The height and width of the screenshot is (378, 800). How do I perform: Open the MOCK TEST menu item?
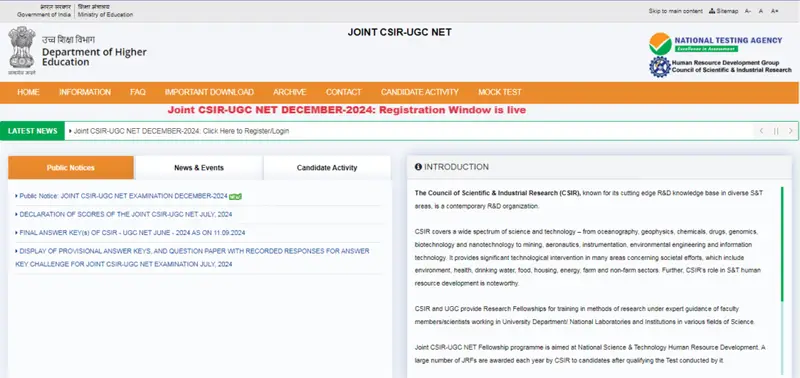tap(500, 92)
